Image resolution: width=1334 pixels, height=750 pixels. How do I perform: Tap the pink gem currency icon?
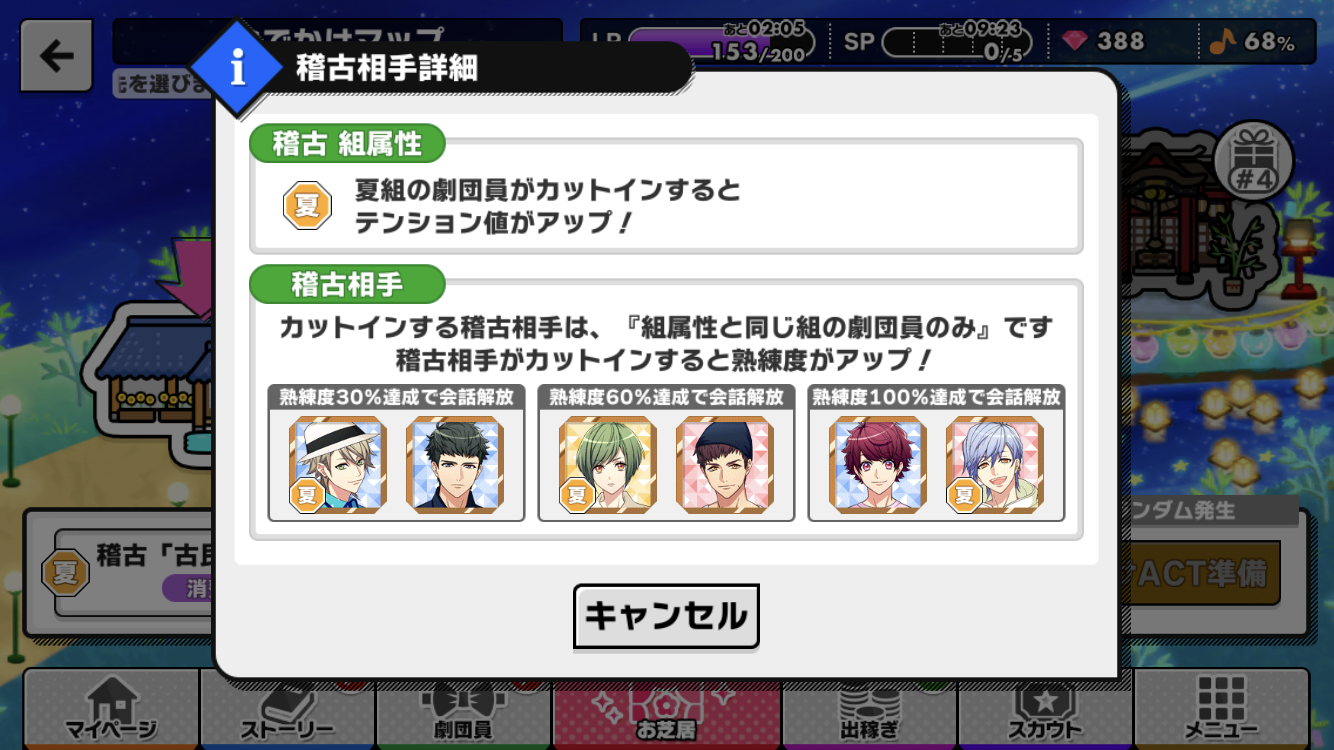coord(1077,41)
